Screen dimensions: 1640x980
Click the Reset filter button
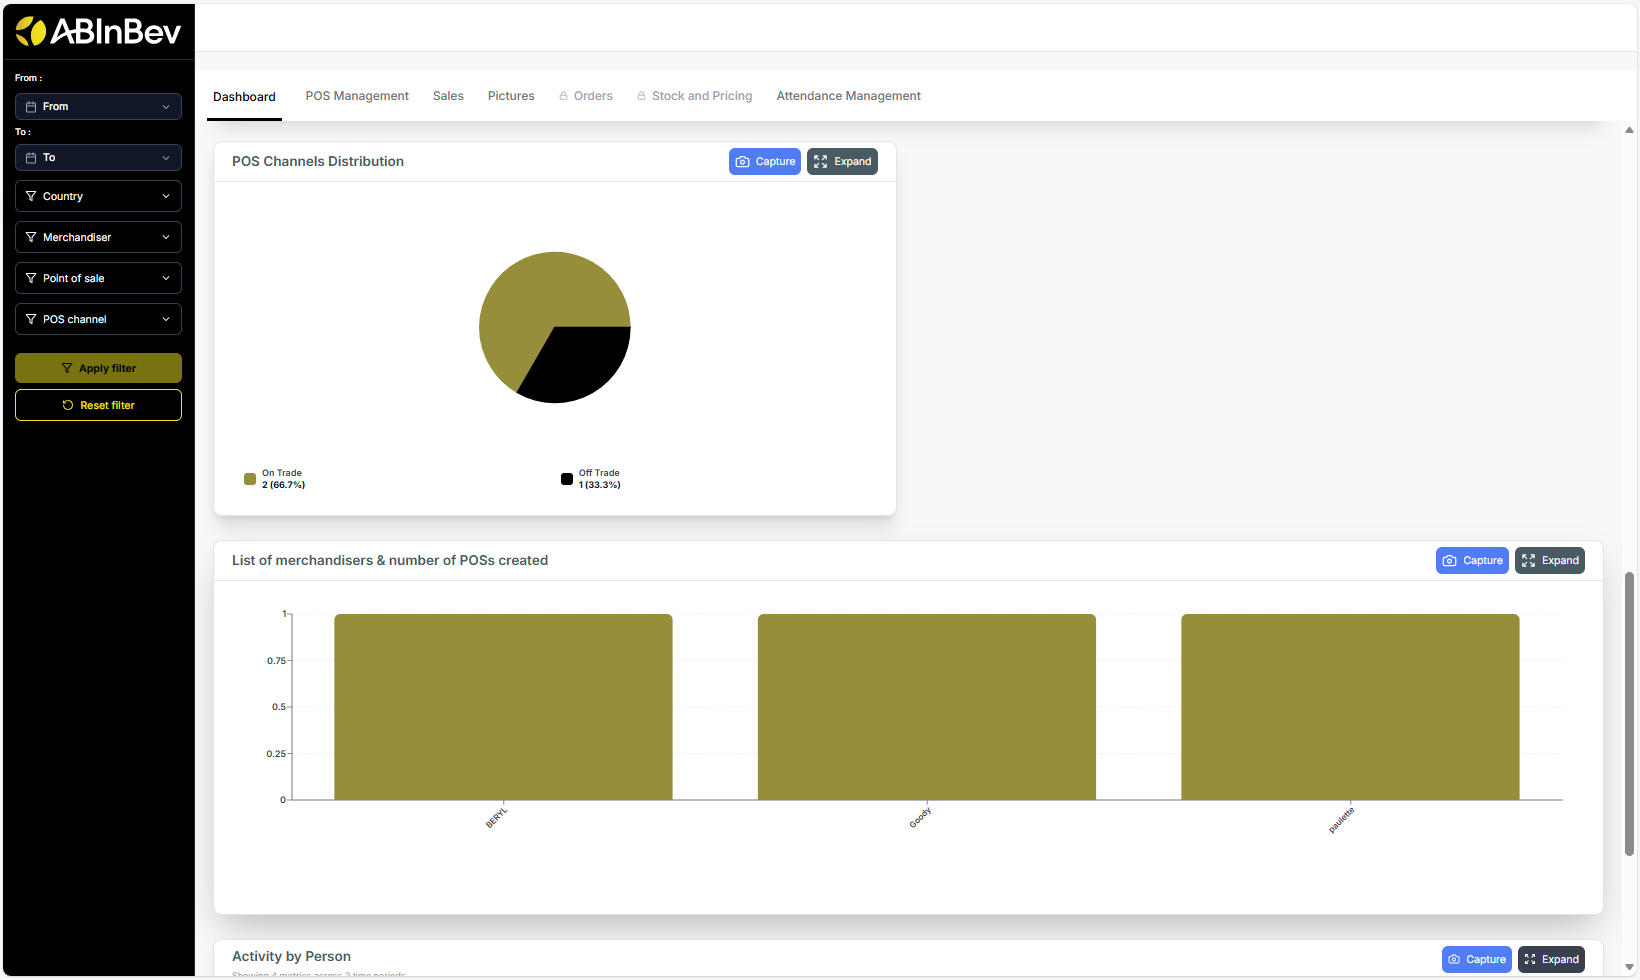(x=98, y=405)
